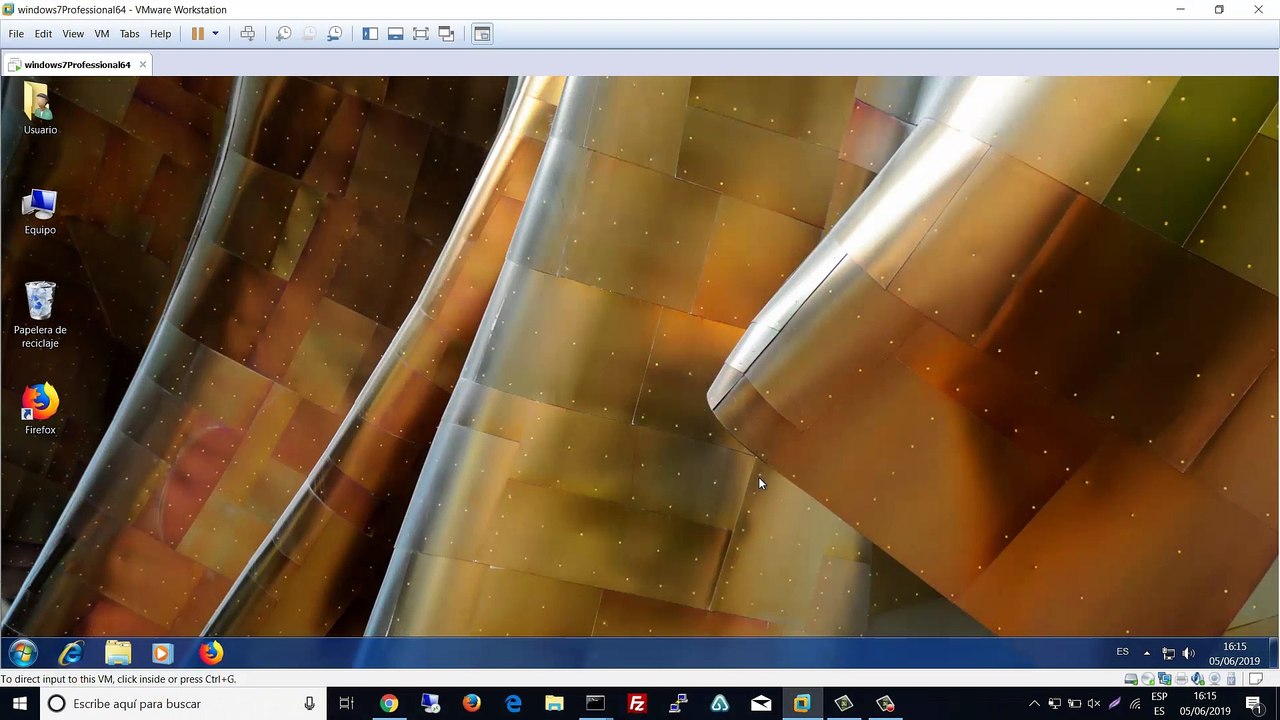Click the host muted volume icon
1280x720 pixels.
(1094, 704)
